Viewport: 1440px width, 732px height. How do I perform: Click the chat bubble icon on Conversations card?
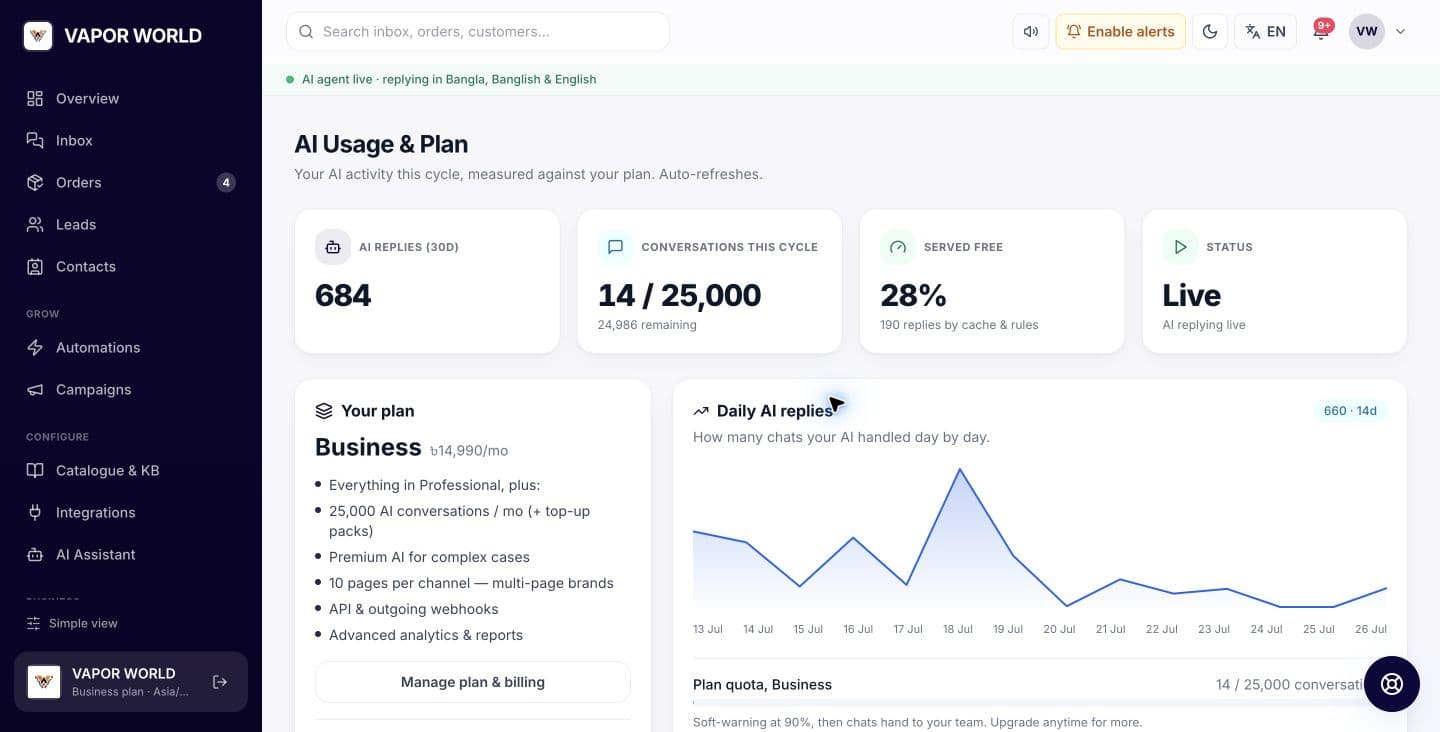pos(615,247)
